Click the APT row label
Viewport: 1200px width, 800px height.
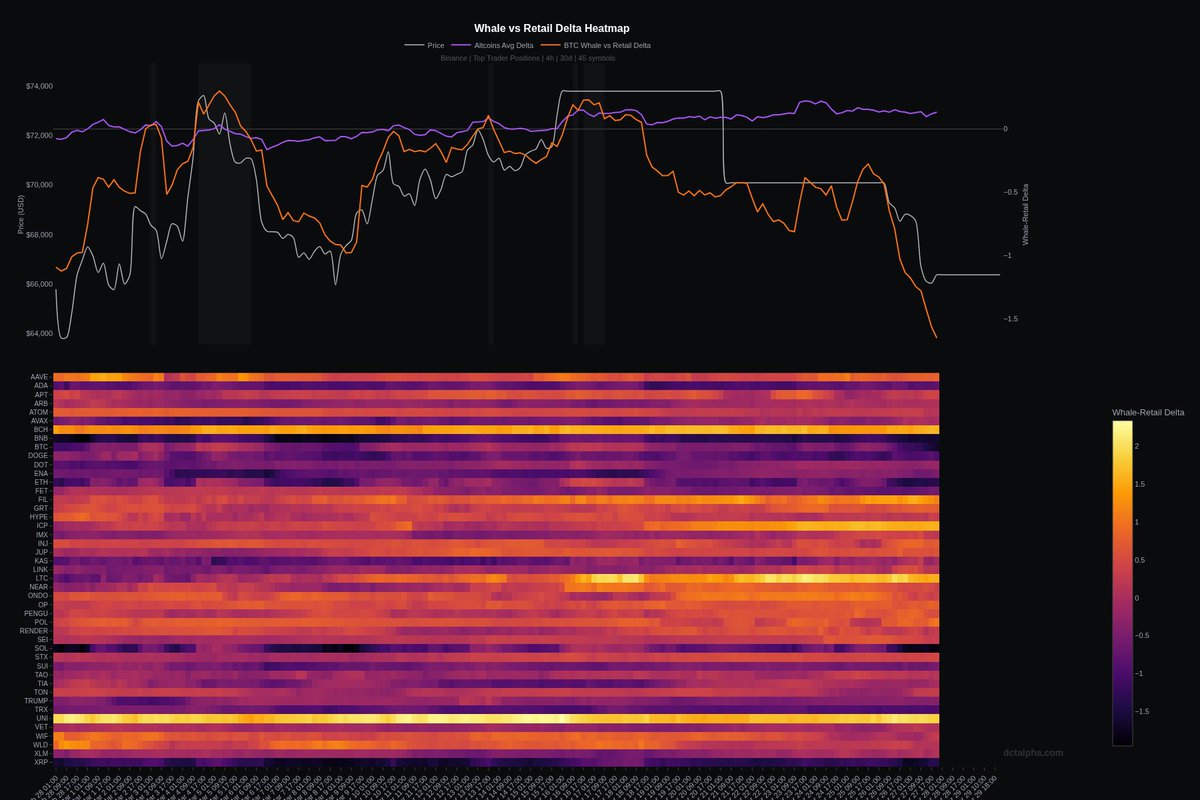41,394
